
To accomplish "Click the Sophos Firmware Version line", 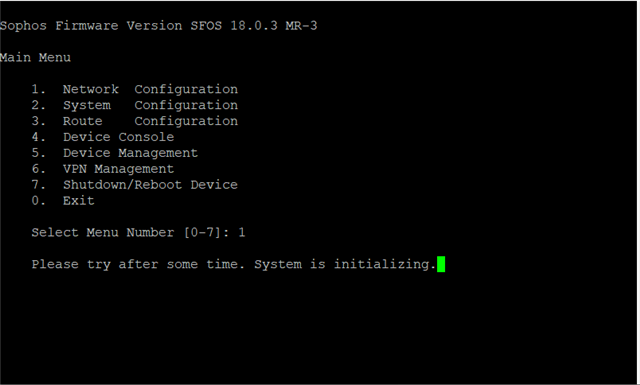I will (158, 26).
